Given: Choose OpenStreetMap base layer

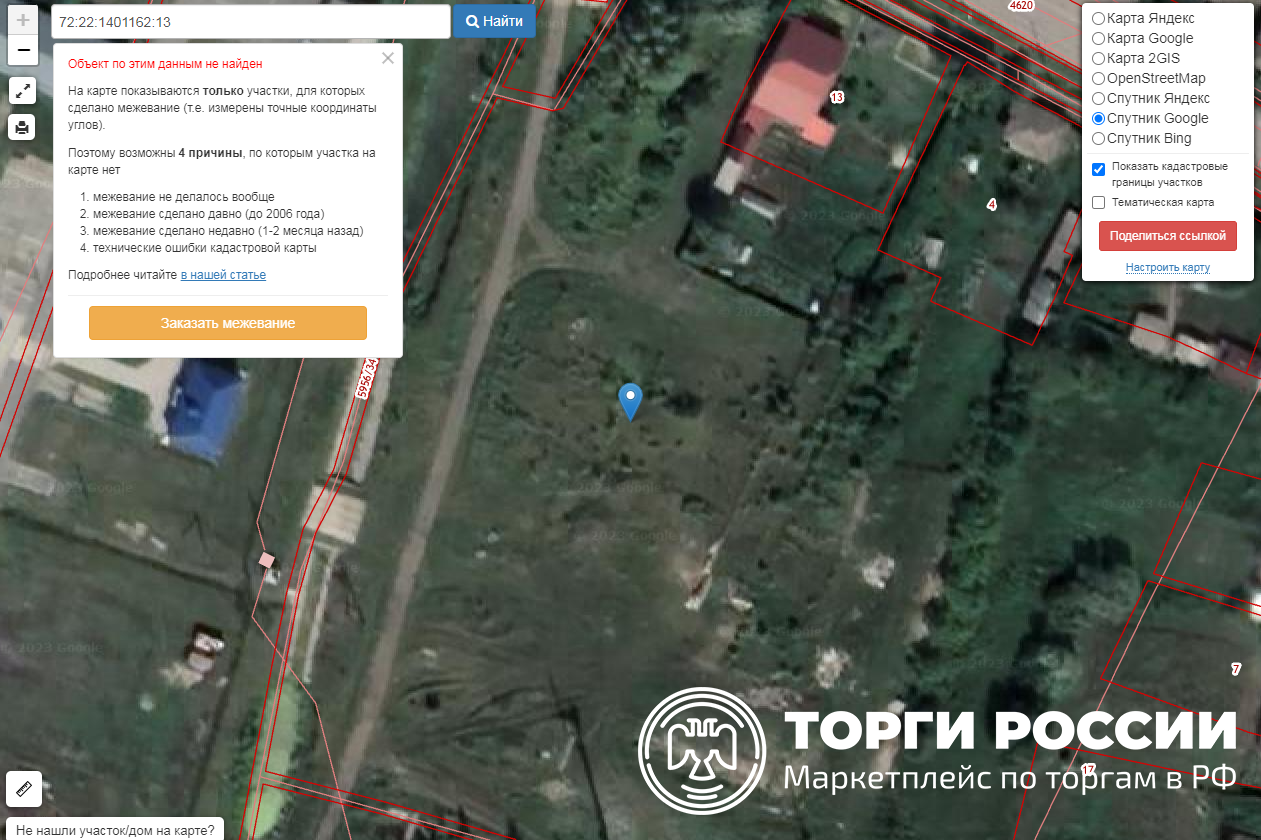Looking at the screenshot, I should tap(1098, 78).
